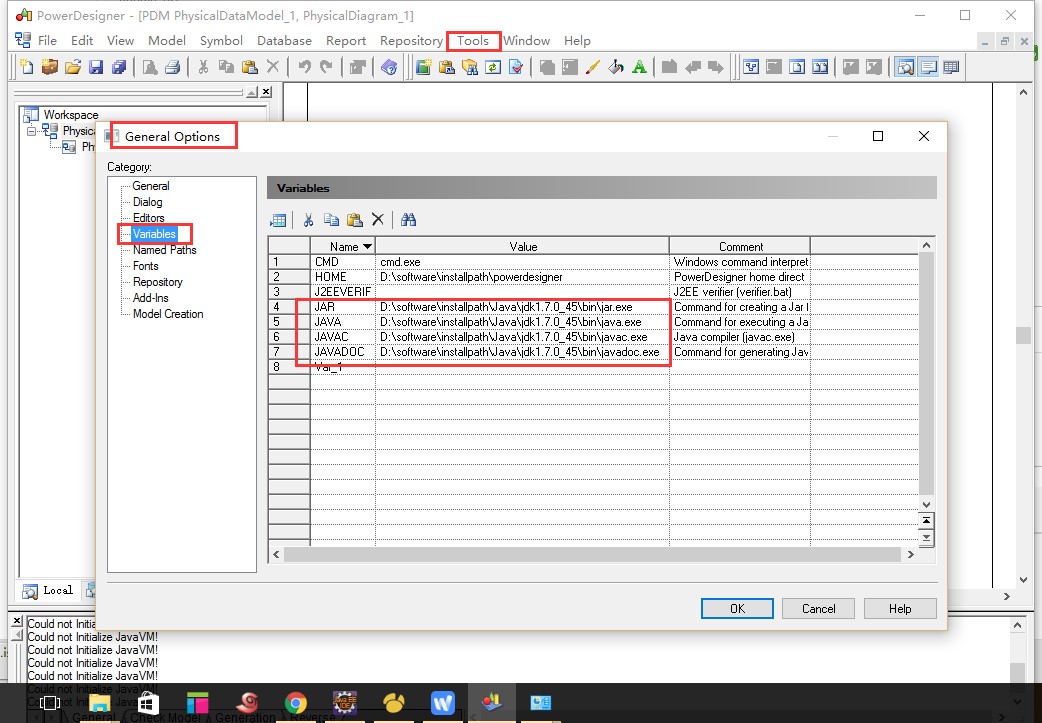Click the HOME variable value cell

point(522,277)
